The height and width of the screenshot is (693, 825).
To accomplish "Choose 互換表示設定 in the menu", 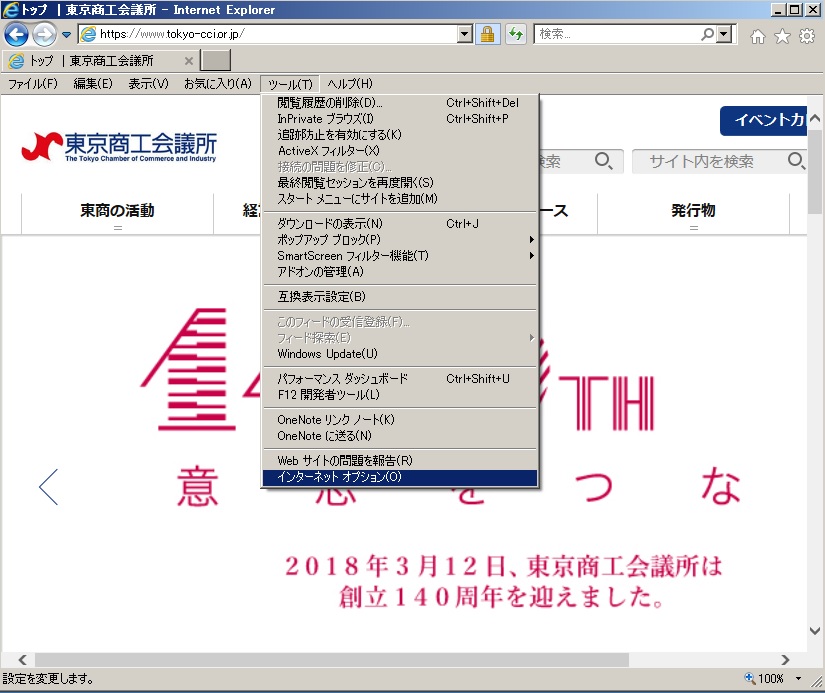I will [x=321, y=297].
